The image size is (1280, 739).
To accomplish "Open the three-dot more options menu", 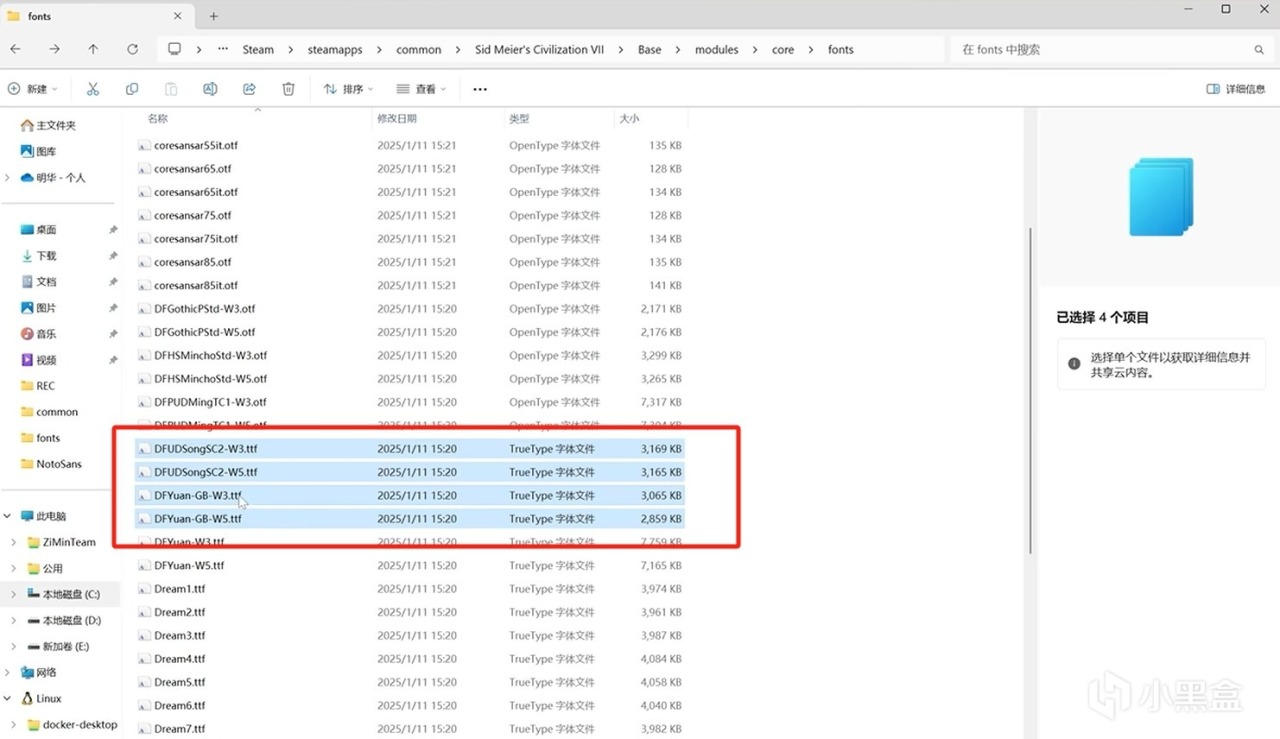I will (480, 89).
